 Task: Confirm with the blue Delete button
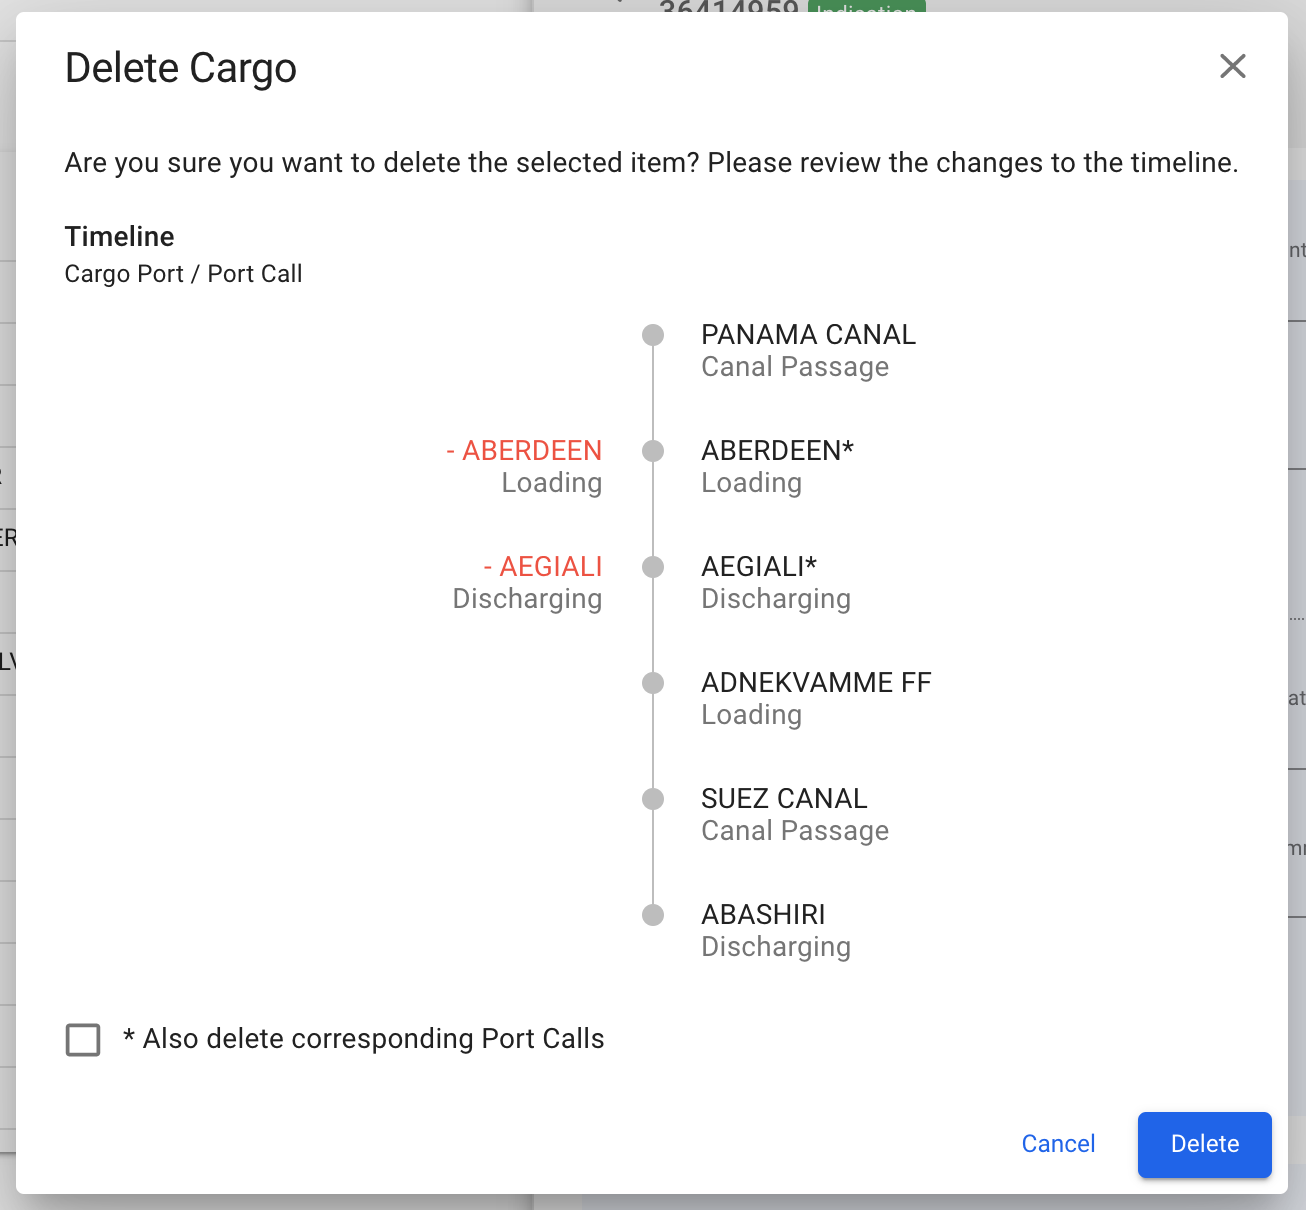(x=1204, y=1144)
